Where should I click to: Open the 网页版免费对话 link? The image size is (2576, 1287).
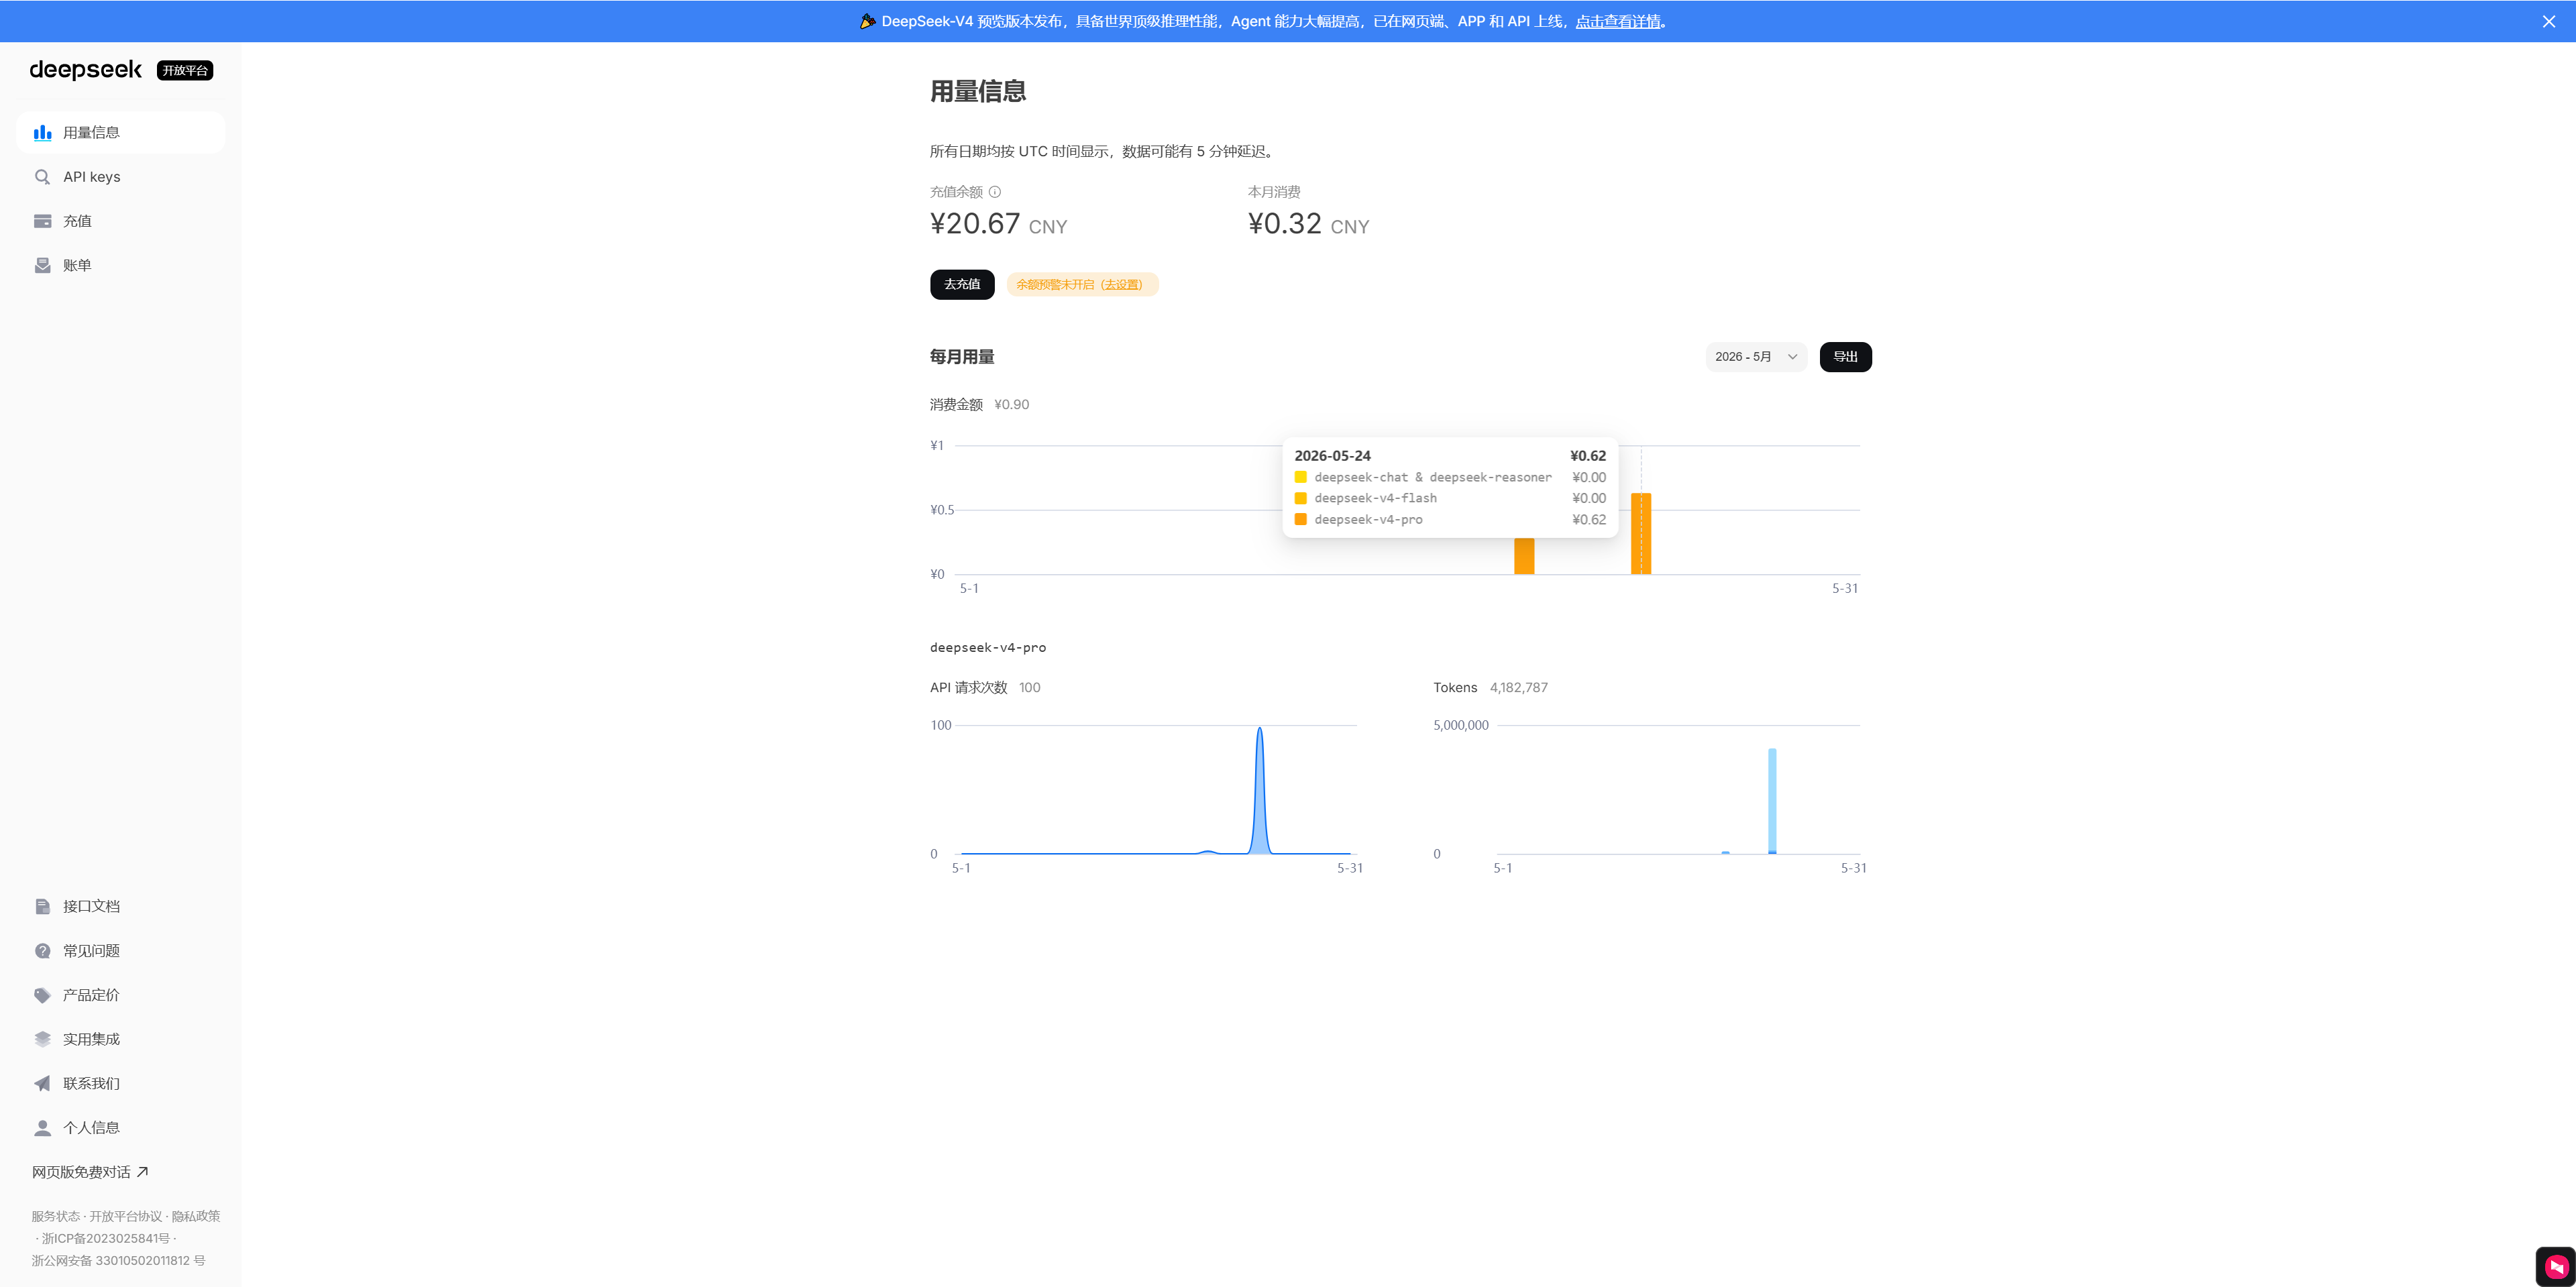coord(89,1172)
